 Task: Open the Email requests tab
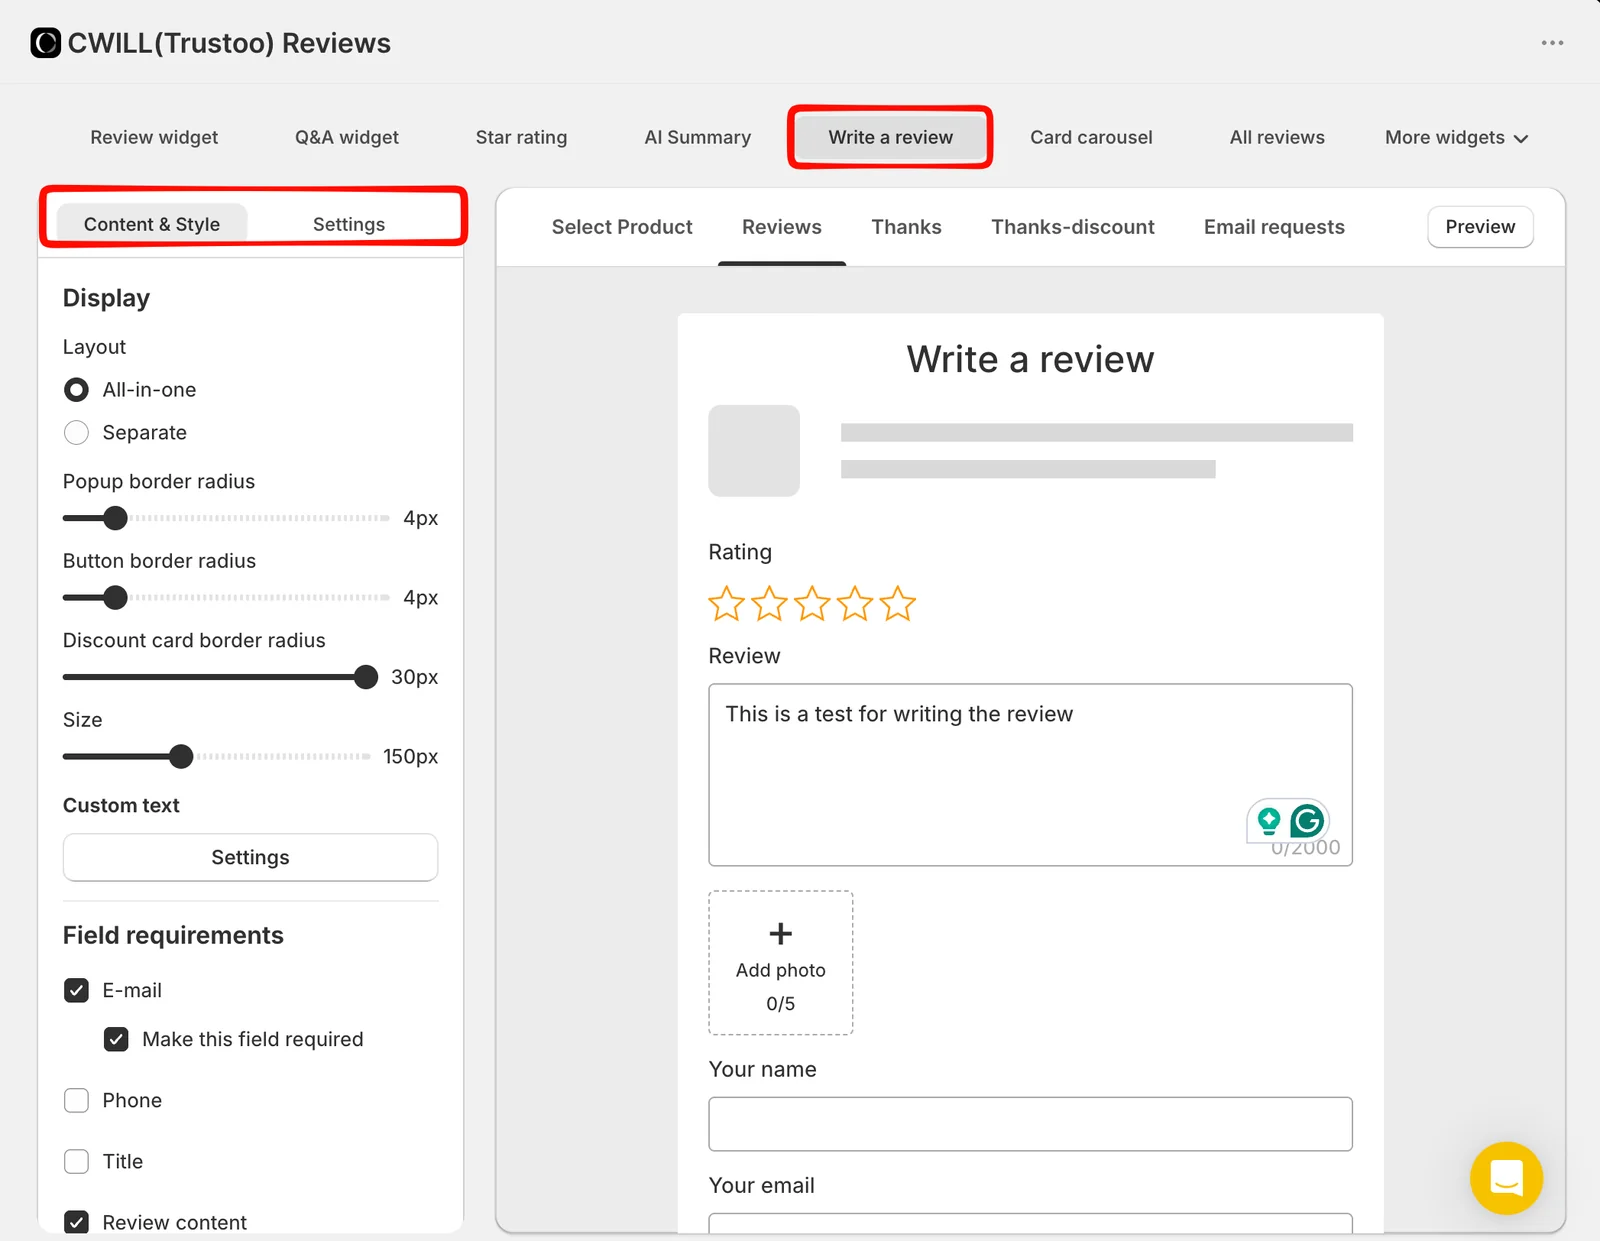pyautogui.click(x=1274, y=227)
